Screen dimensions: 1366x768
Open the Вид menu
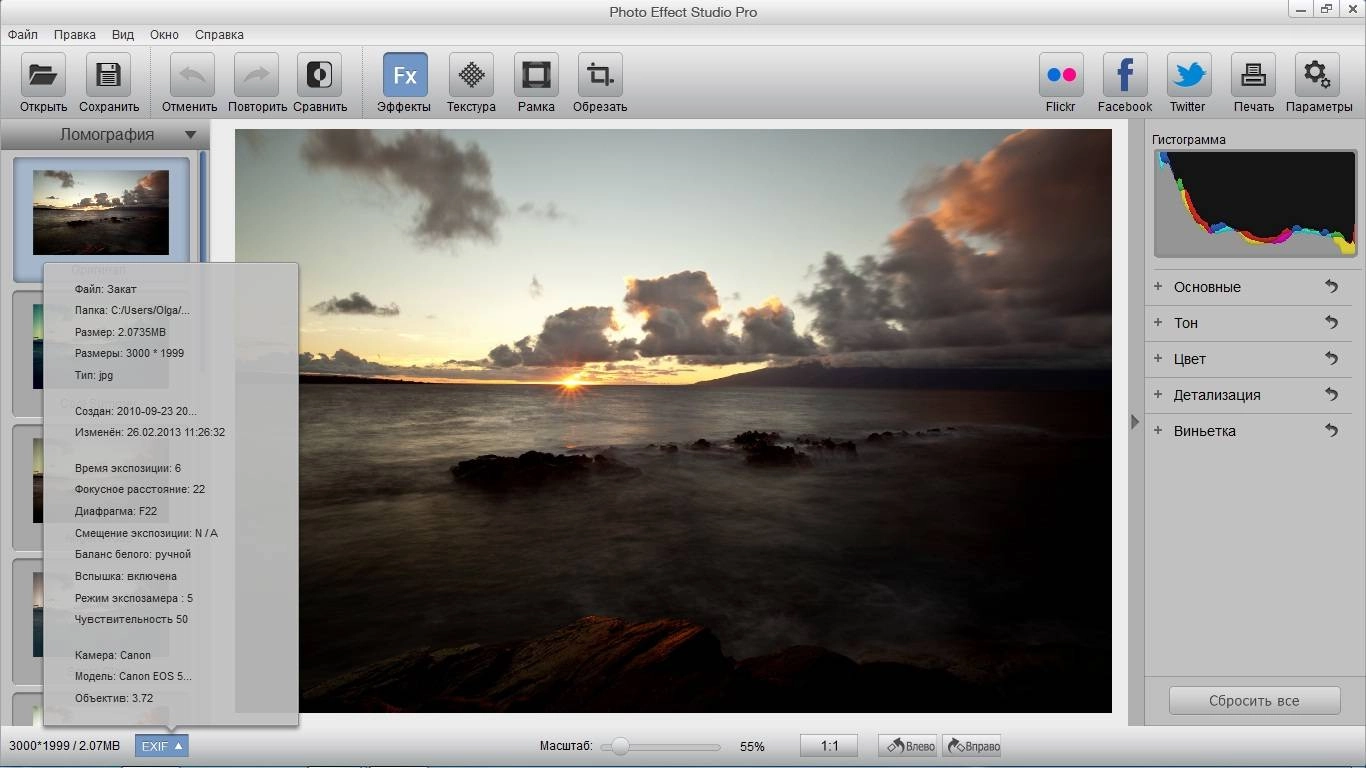123,34
